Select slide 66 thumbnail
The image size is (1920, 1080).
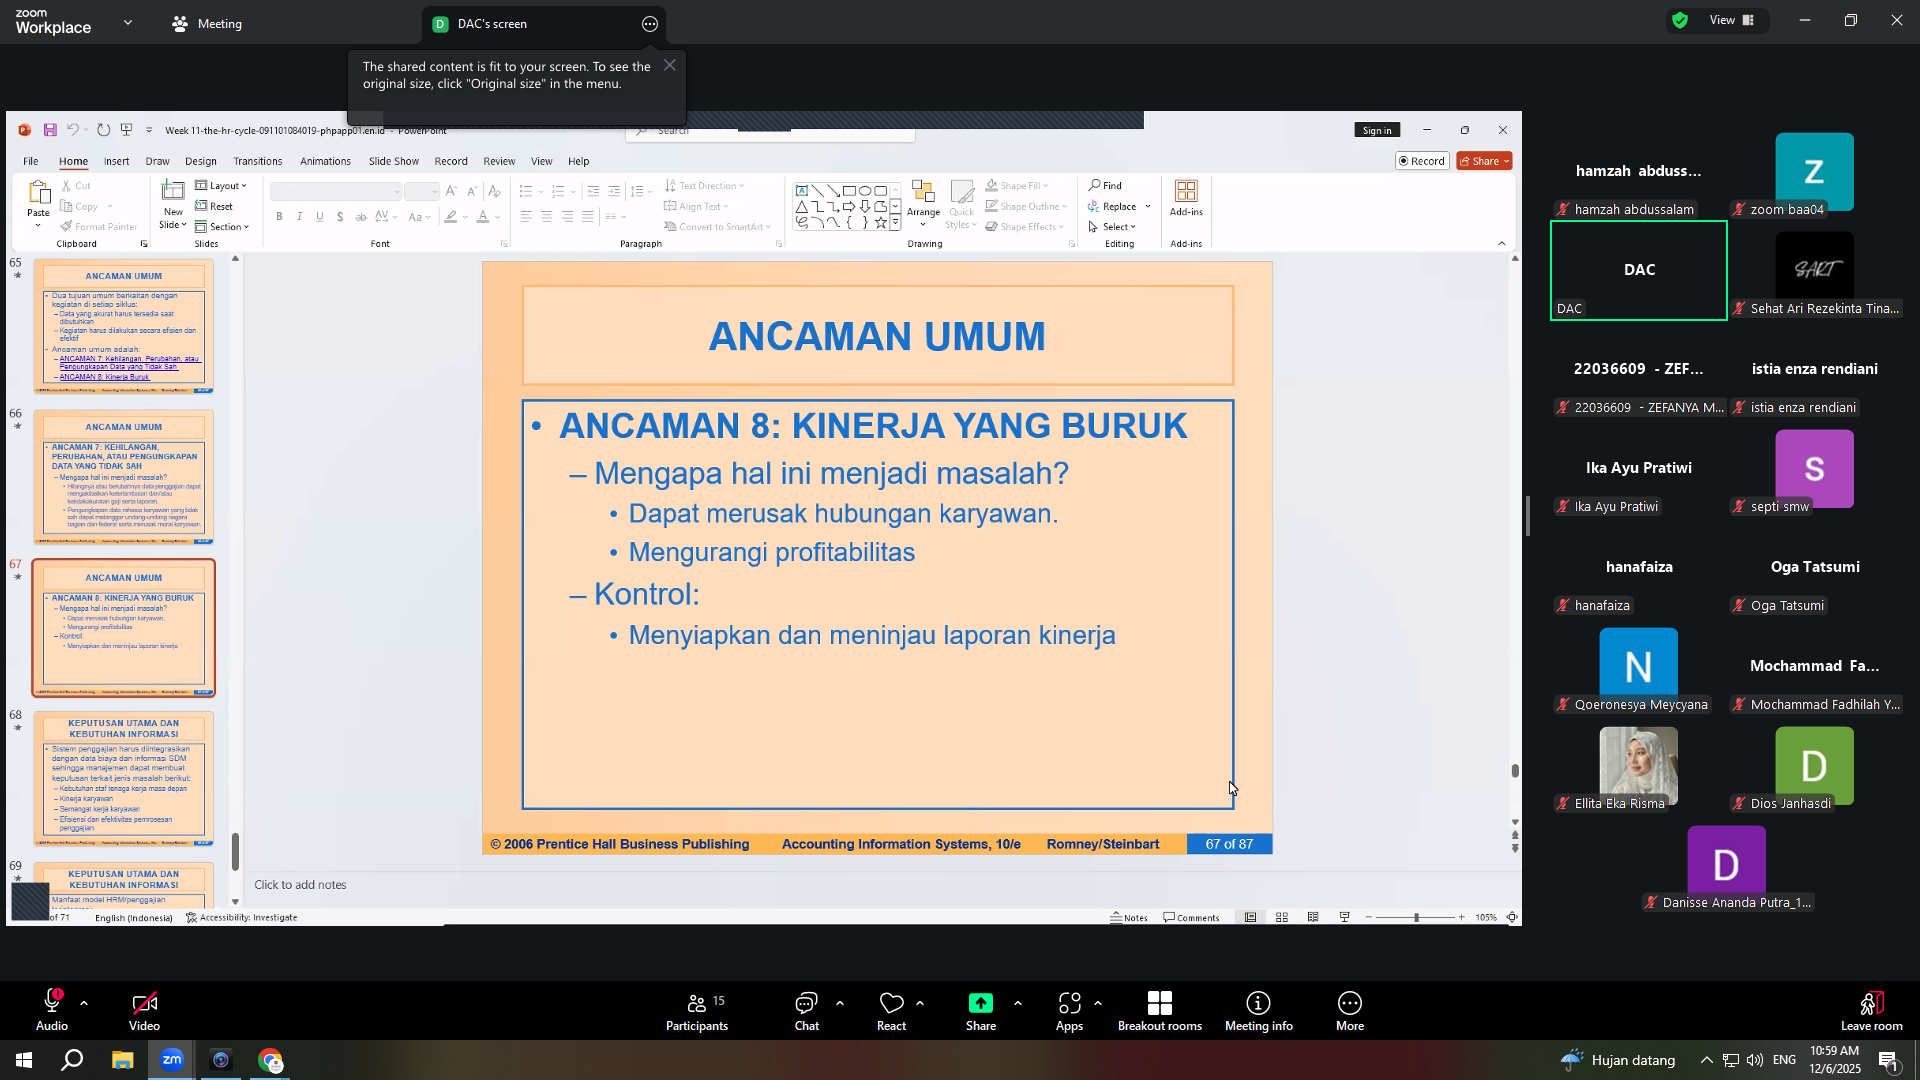pyautogui.click(x=124, y=477)
